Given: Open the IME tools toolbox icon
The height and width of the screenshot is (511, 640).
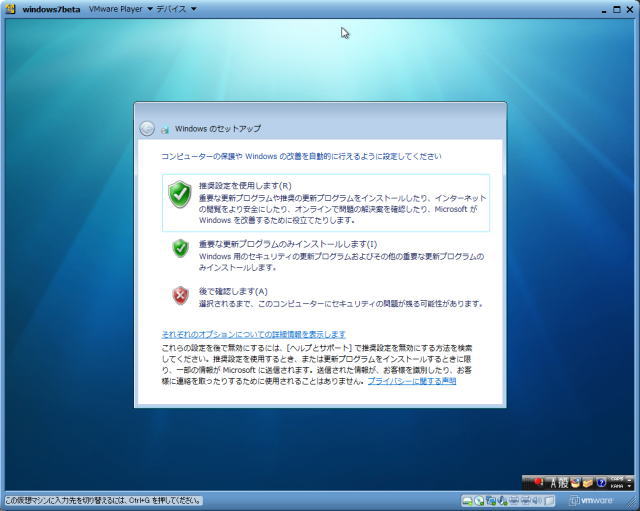Looking at the screenshot, I should point(588,483).
